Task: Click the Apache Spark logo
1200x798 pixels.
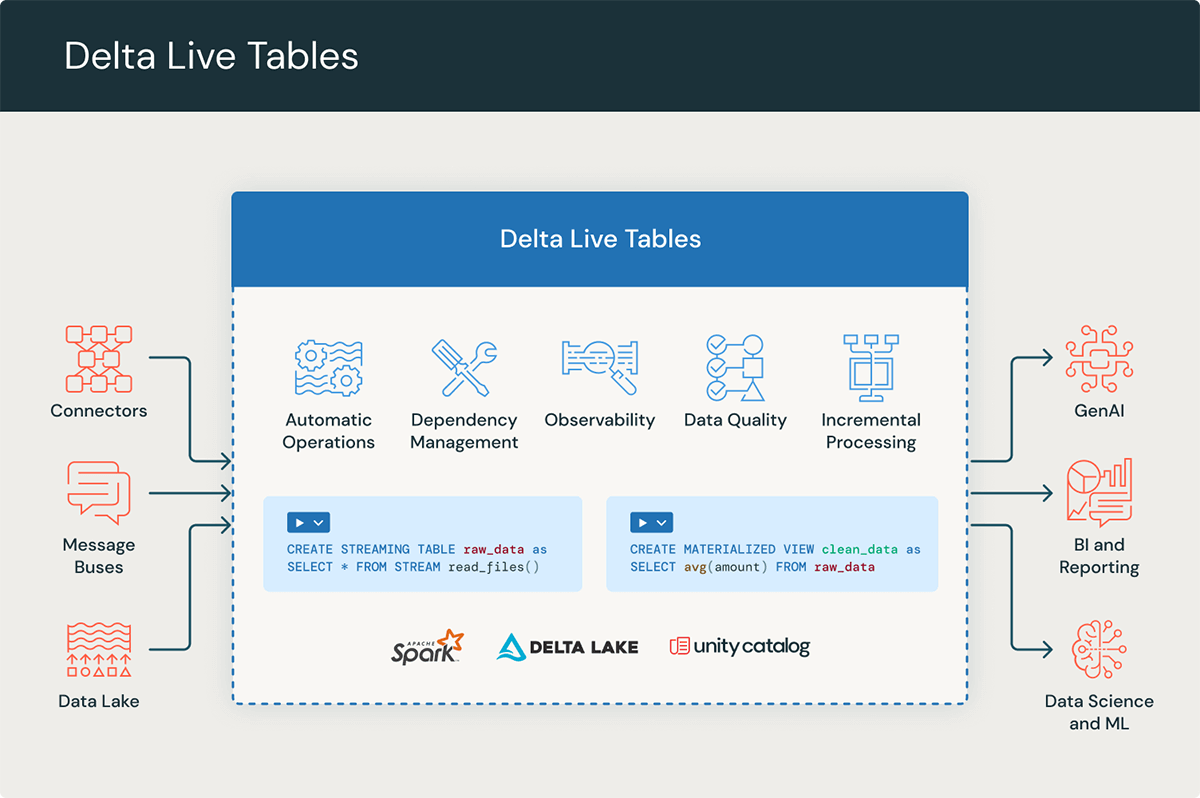Action: [x=425, y=646]
